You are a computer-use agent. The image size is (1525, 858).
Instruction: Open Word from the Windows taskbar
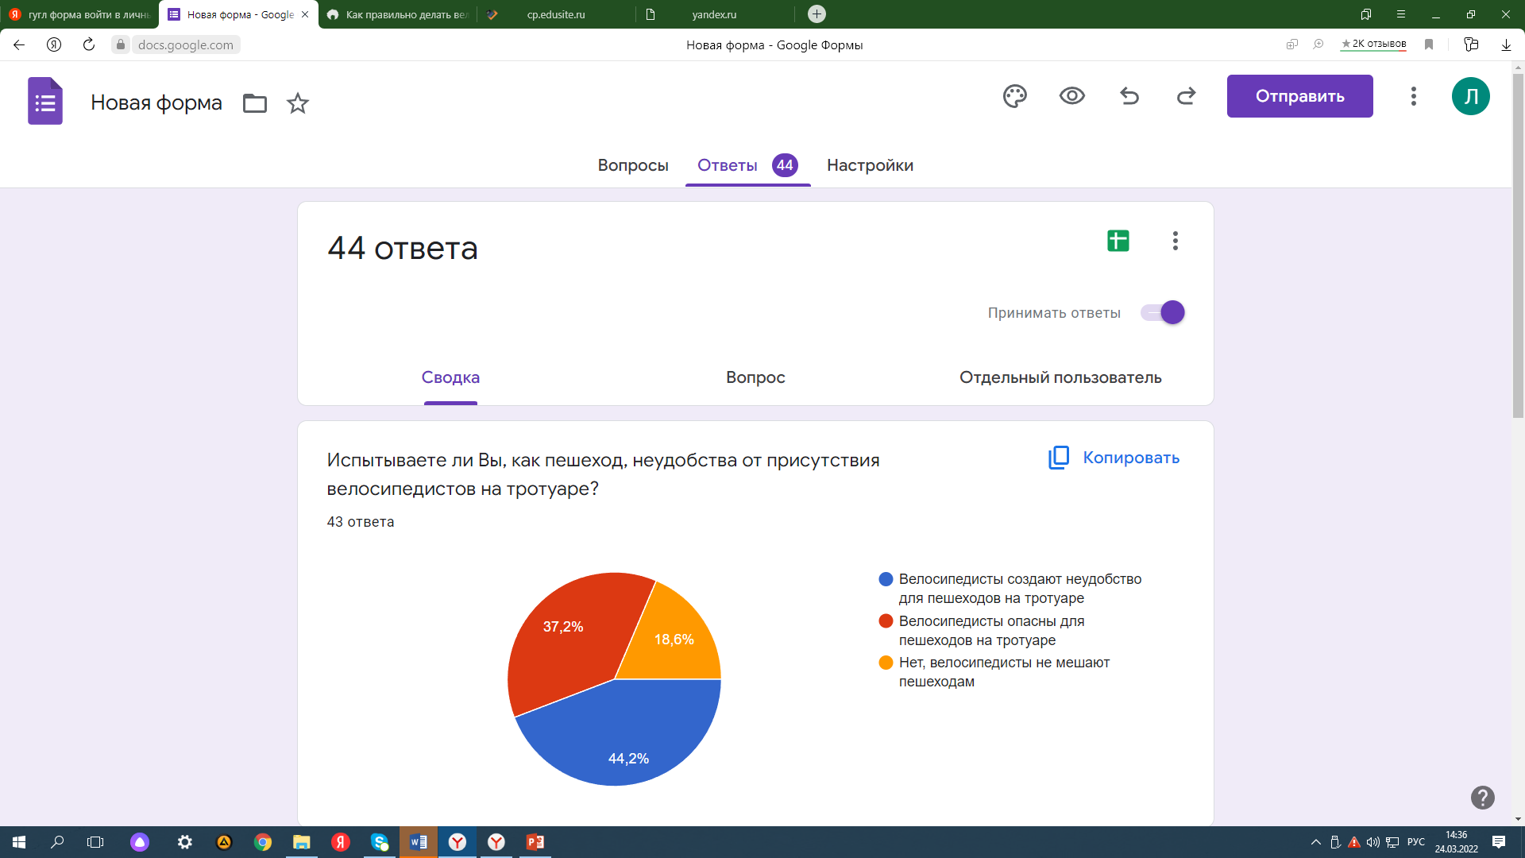(418, 842)
